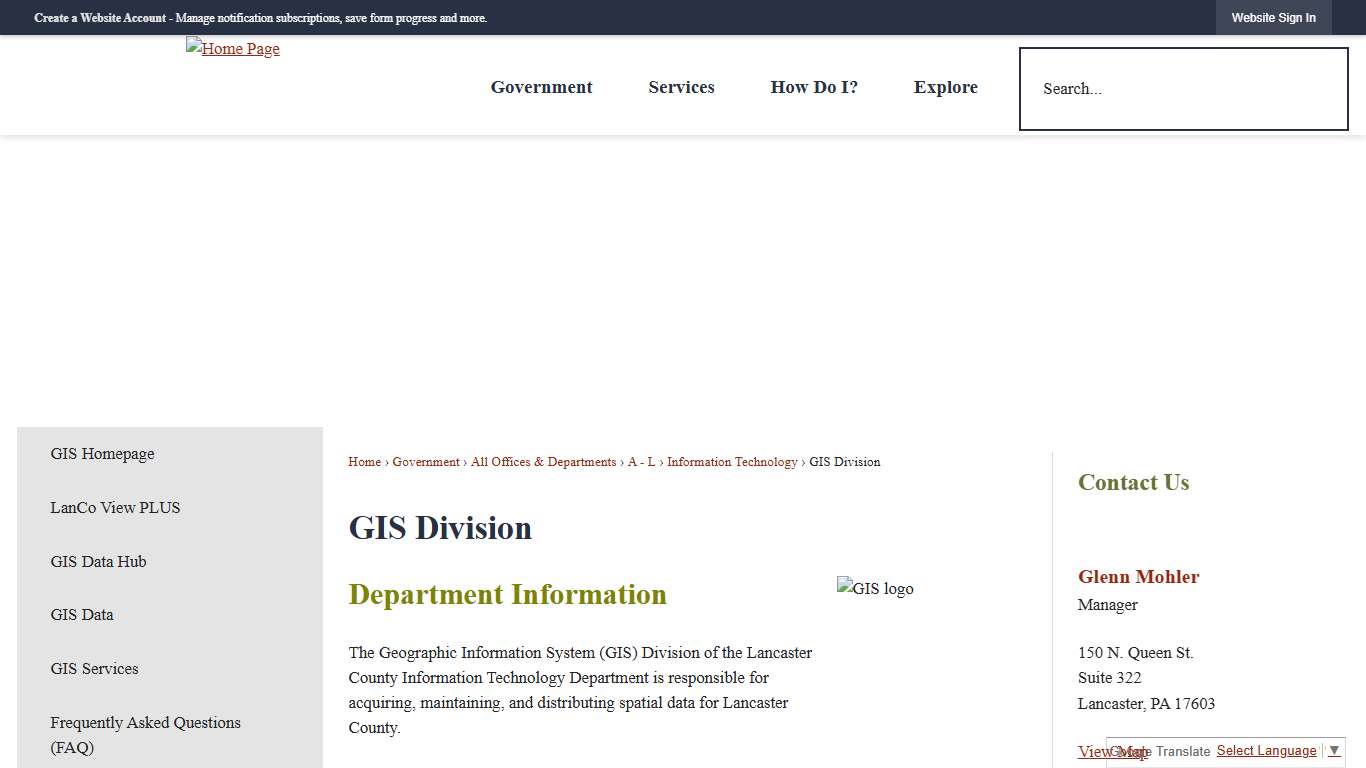Navigate to GIS Homepage in sidebar

pos(102,454)
